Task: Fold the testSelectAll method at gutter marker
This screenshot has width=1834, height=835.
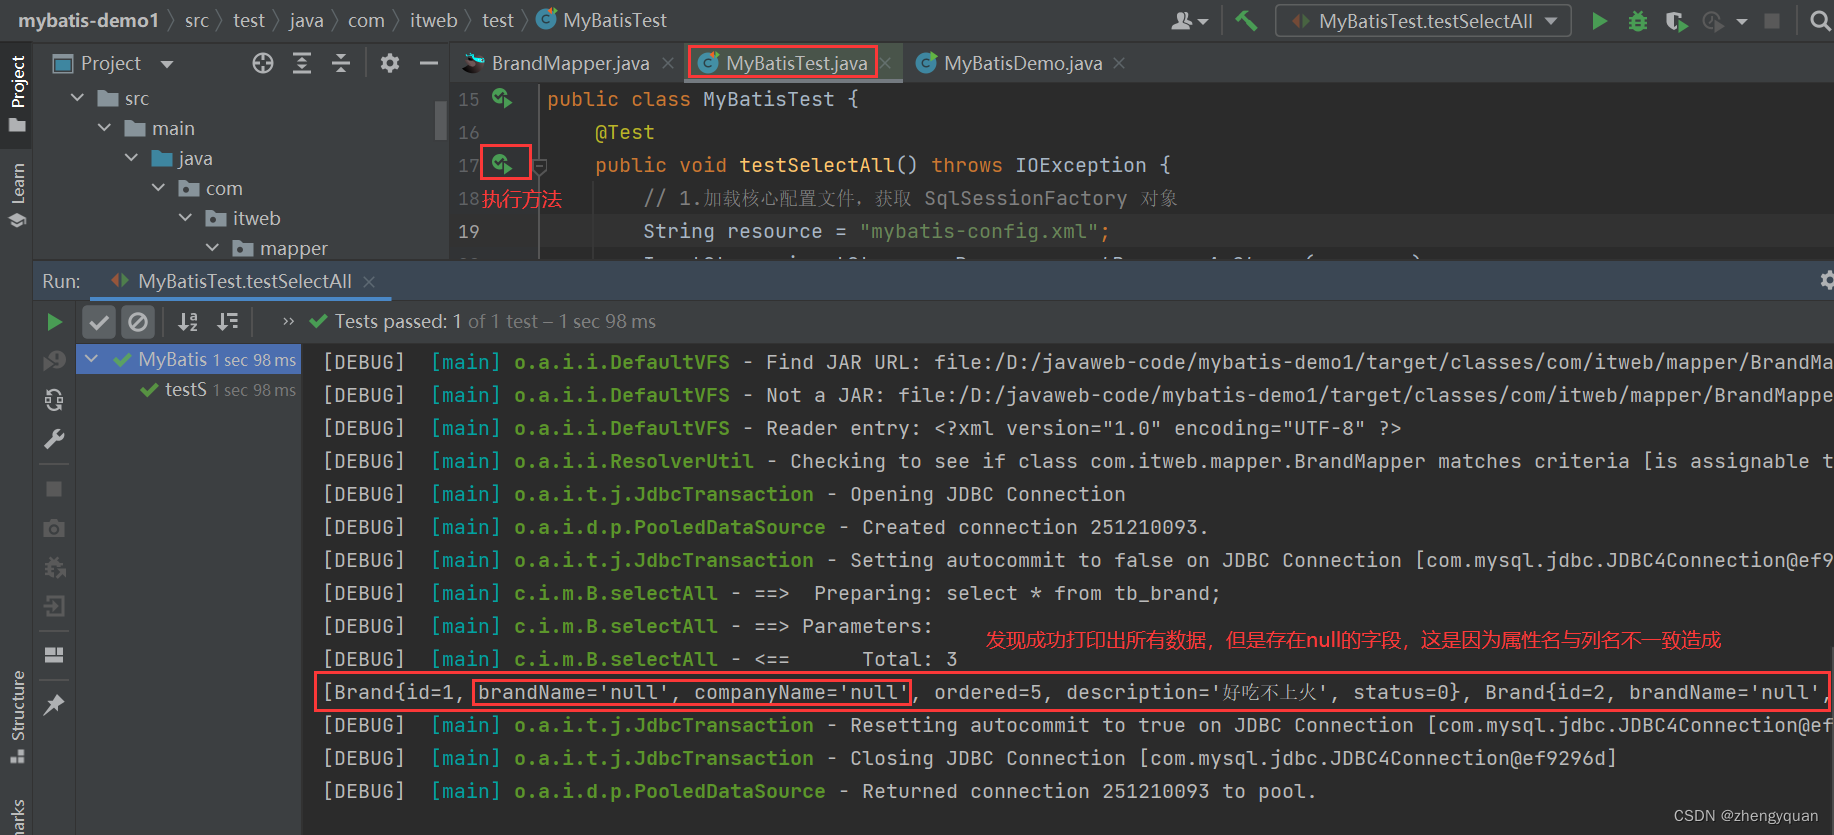Action: pyautogui.click(x=540, y=166)
